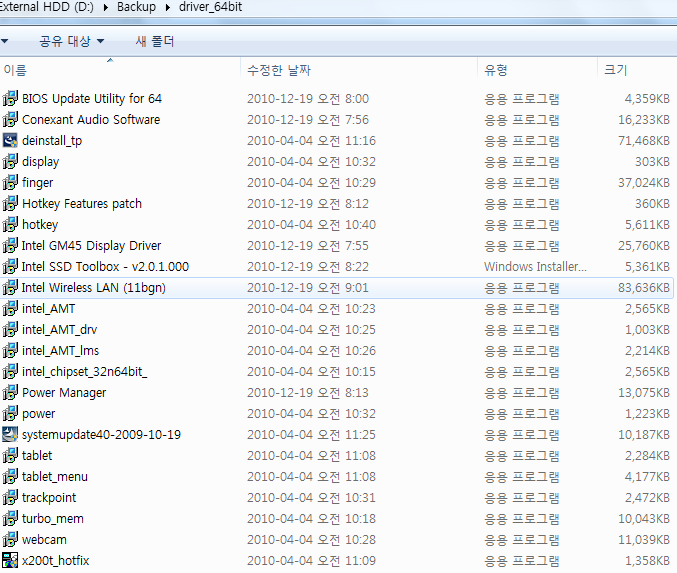Click the size value '83,636KB'
The height and width of the screenshot is (573, 677).
(644, 288)
